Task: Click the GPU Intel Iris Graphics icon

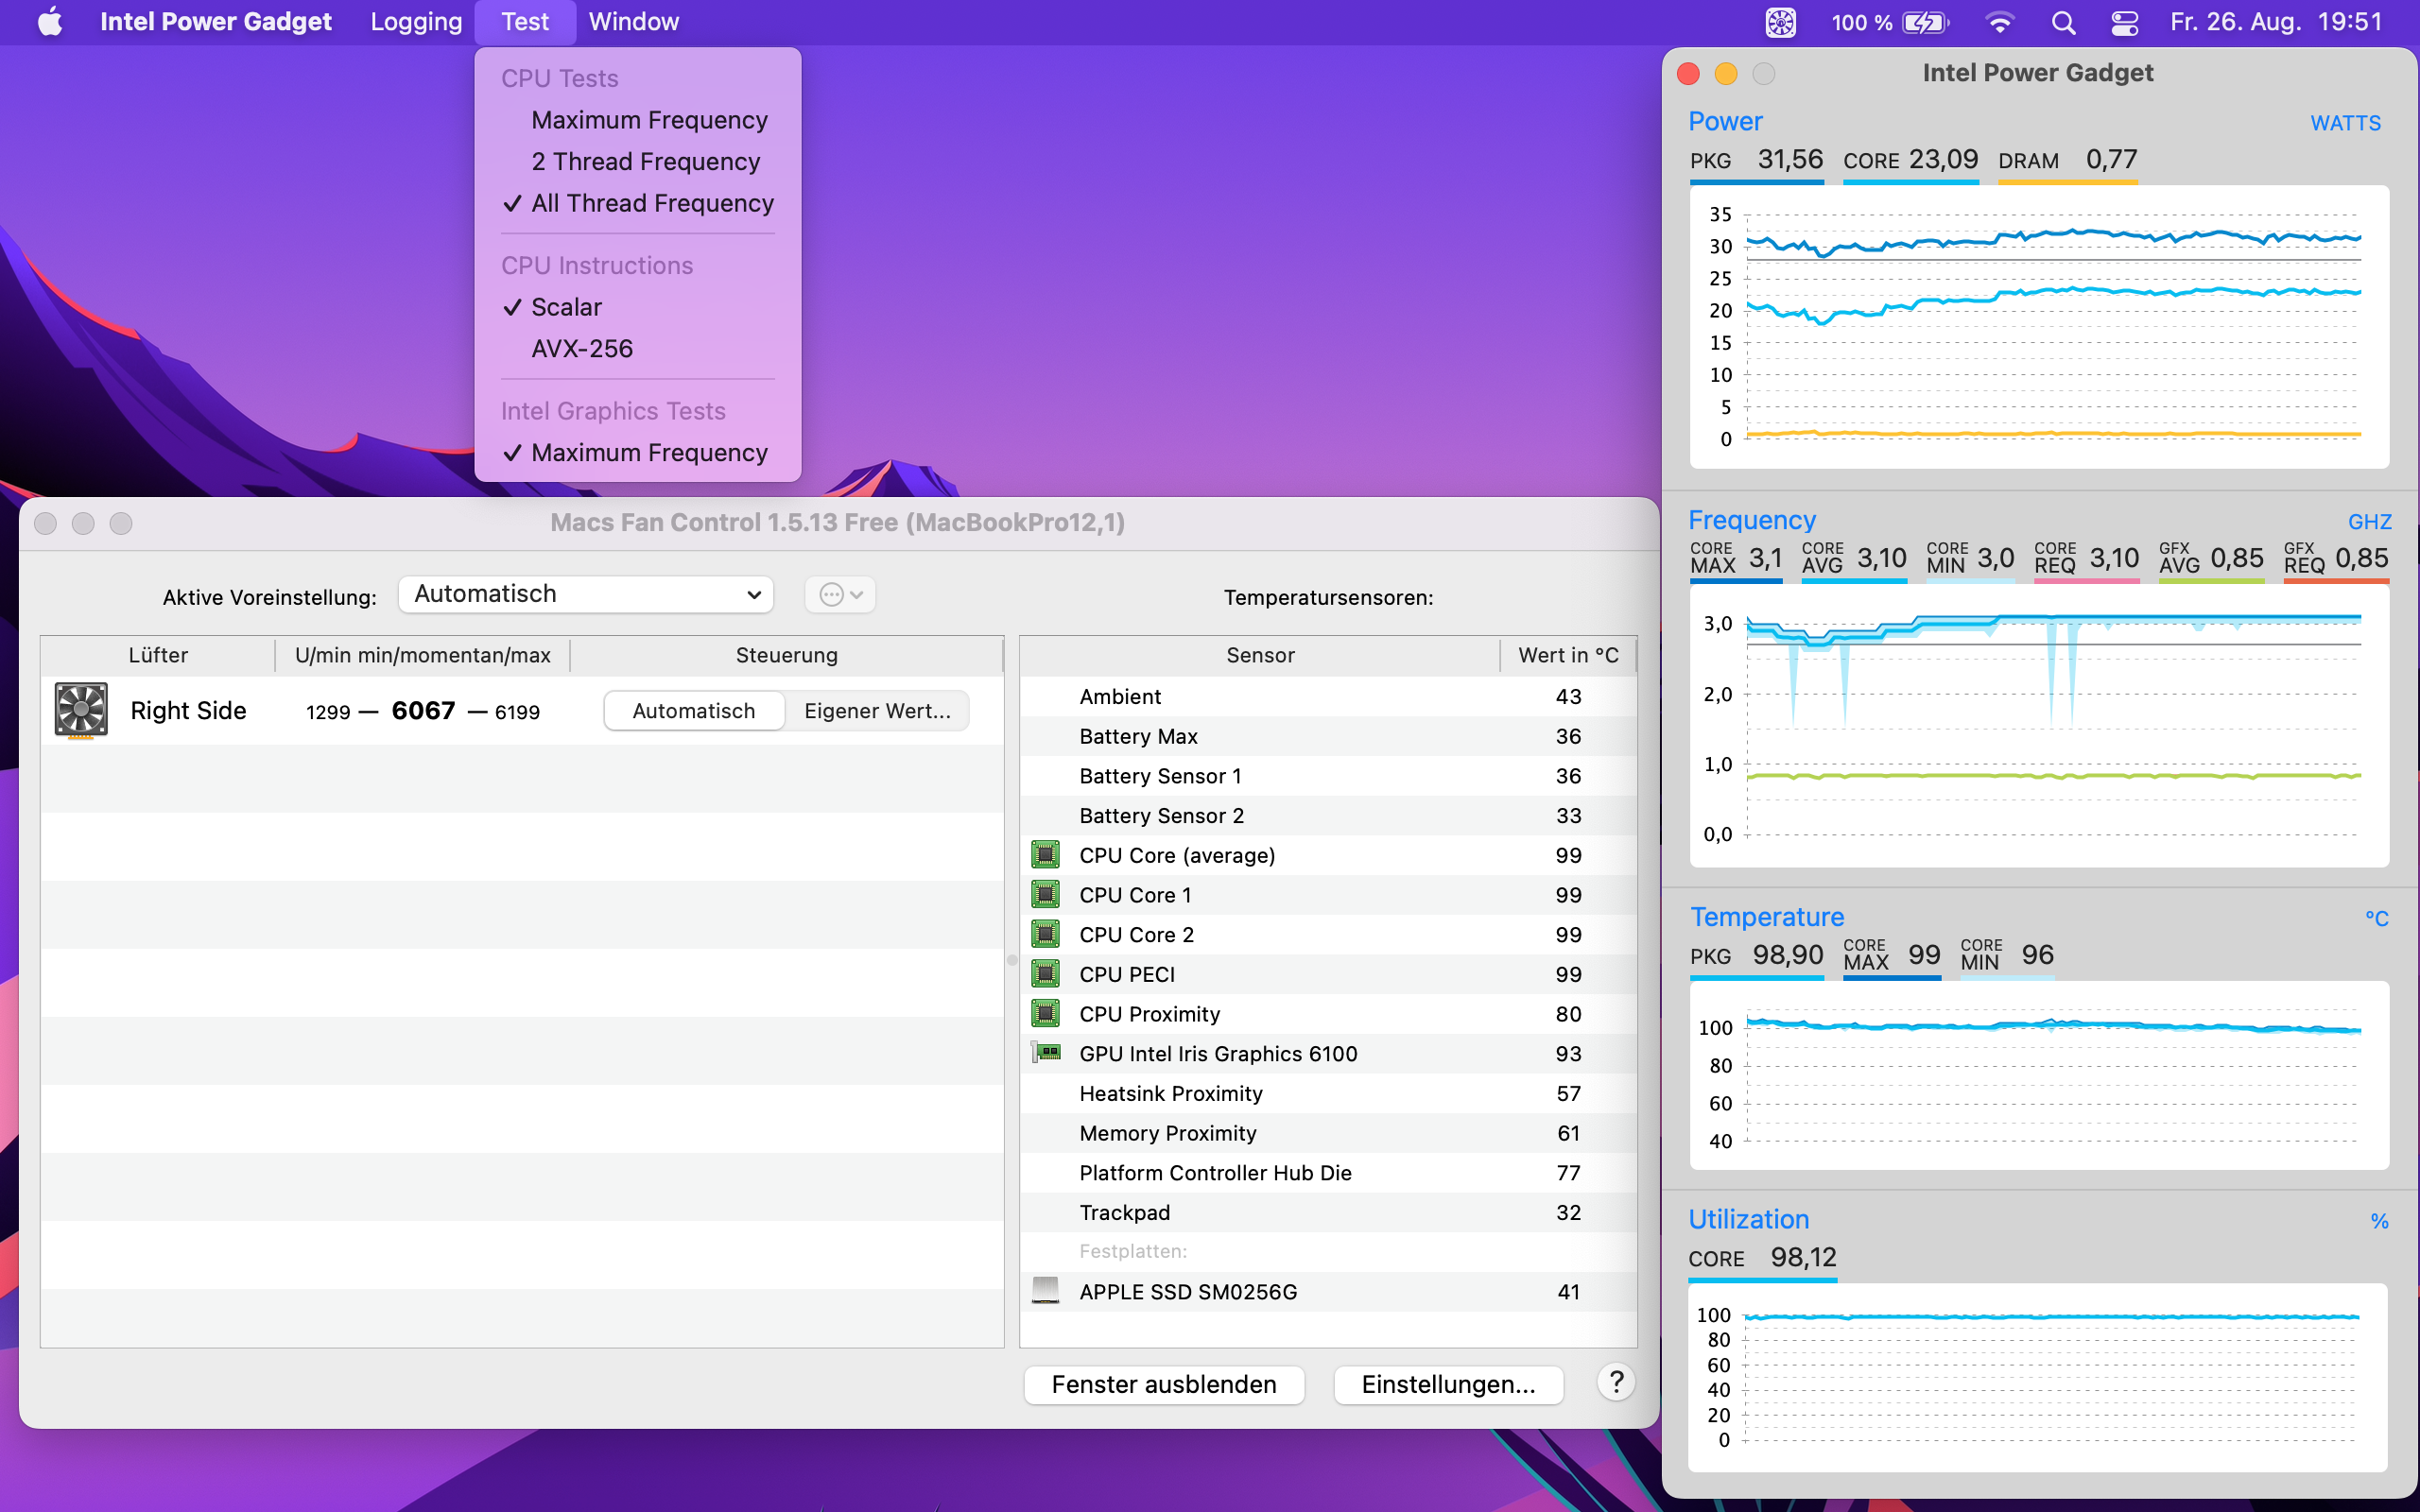Action: pos(1045,1053)
